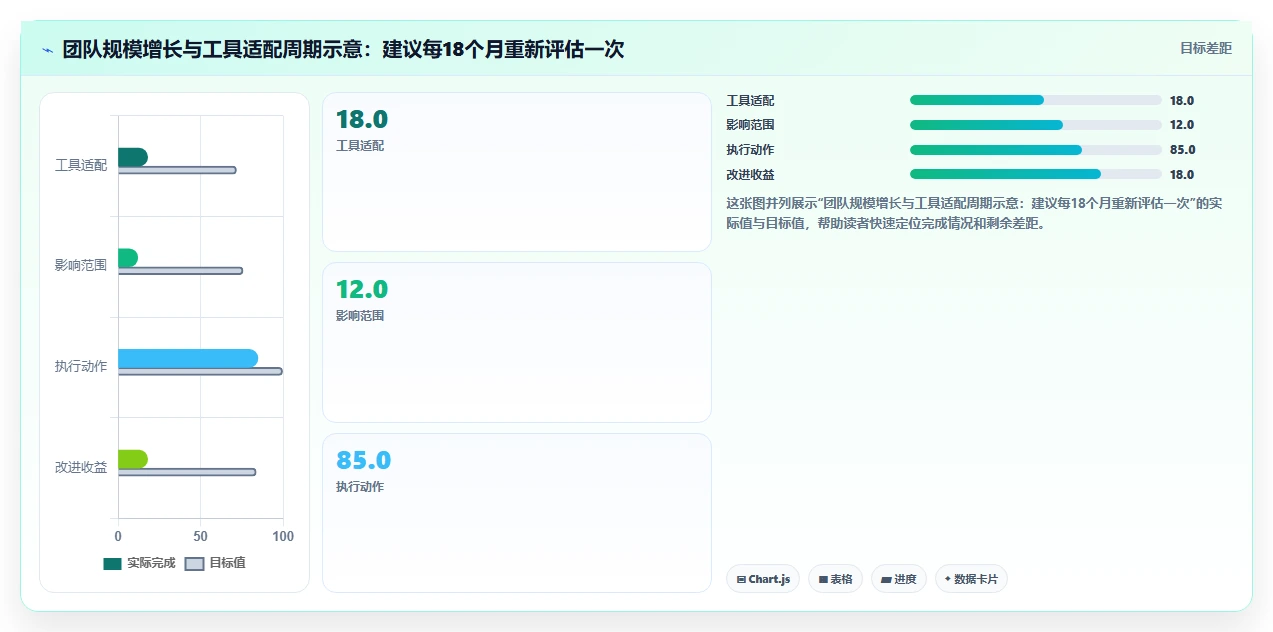Click the x-axis tick label 100
1273x632 pixels.
pyautogui.click(x=283, y=537)
